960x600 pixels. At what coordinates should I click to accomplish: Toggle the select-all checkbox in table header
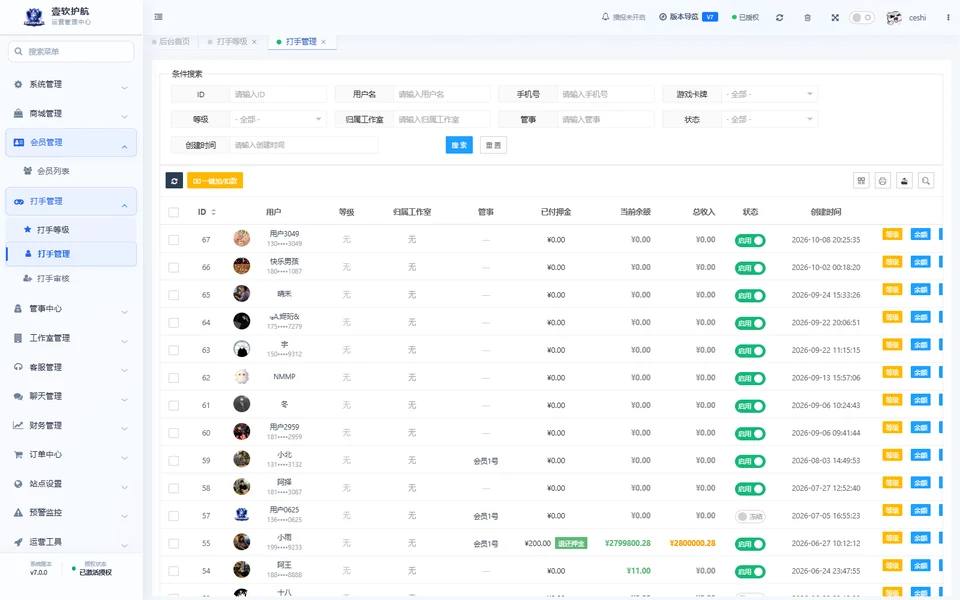pyautogui.click(x=174, y=212)
